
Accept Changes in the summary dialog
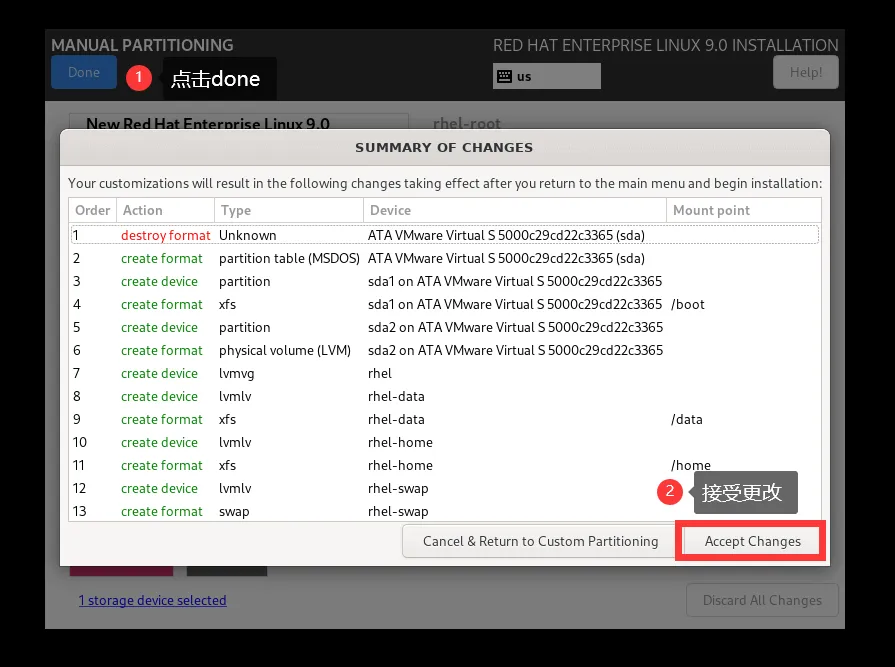752,541
